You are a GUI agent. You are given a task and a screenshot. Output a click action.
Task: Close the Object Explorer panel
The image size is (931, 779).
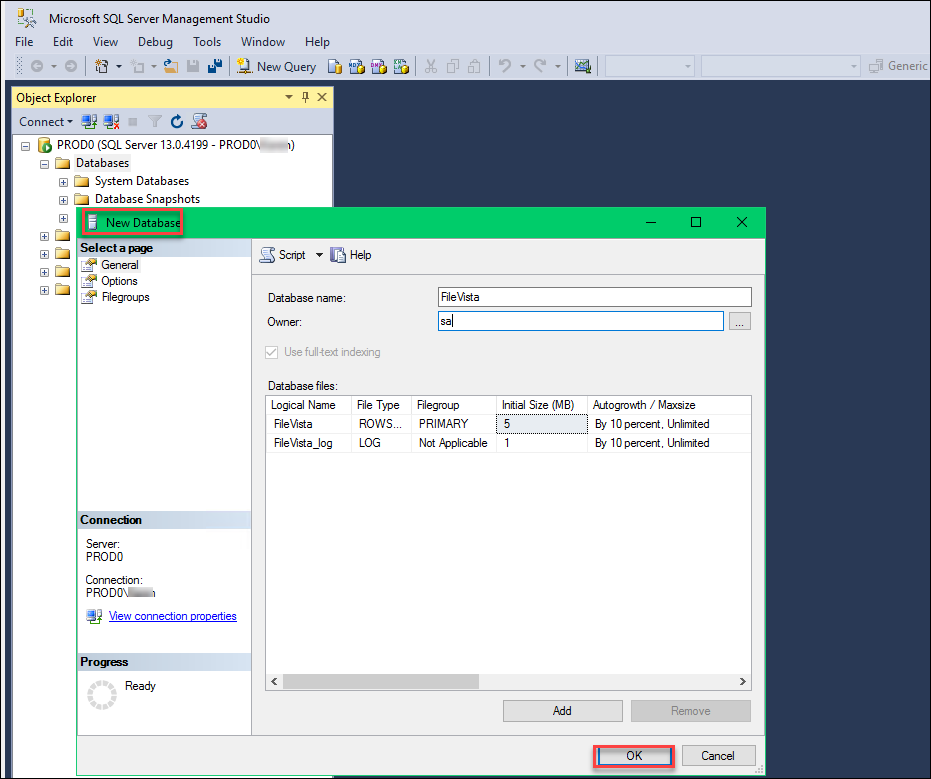322,97
